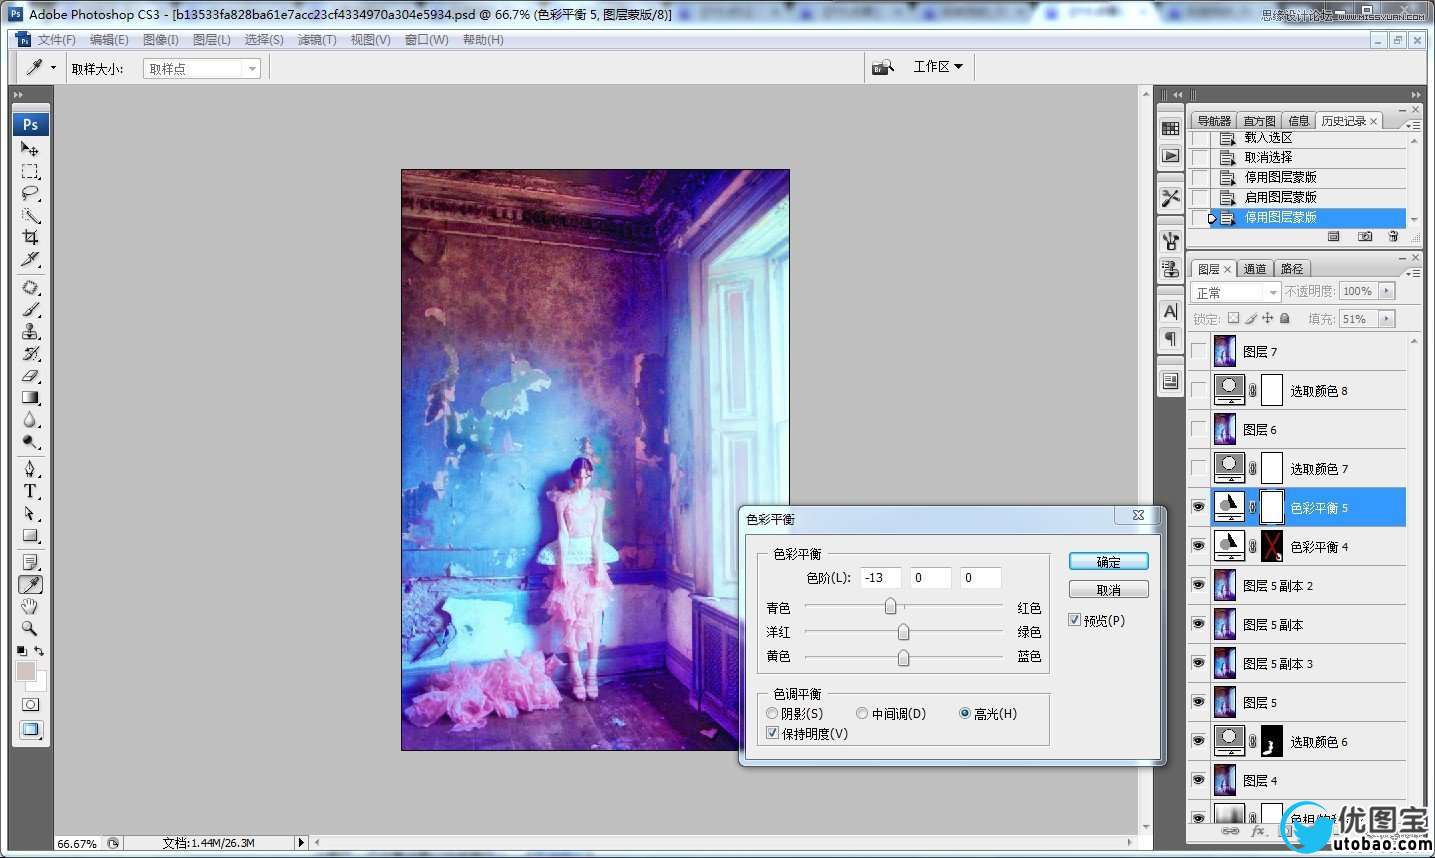Click the 青色-红色 slider handle
1435x858 pixels.
point(890,607)
